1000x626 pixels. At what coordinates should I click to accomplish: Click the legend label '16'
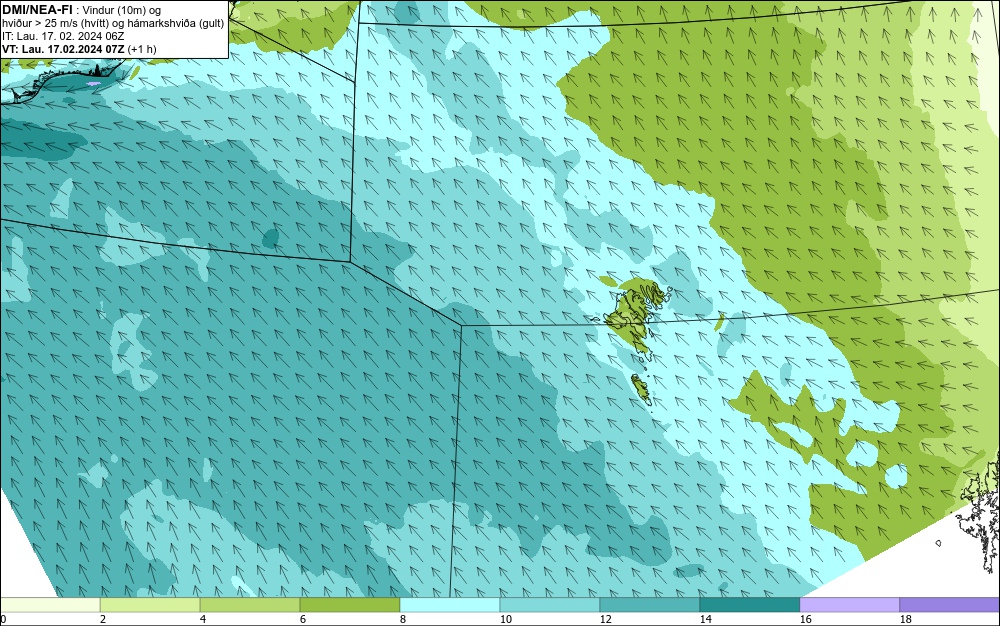tap(805, 619)
